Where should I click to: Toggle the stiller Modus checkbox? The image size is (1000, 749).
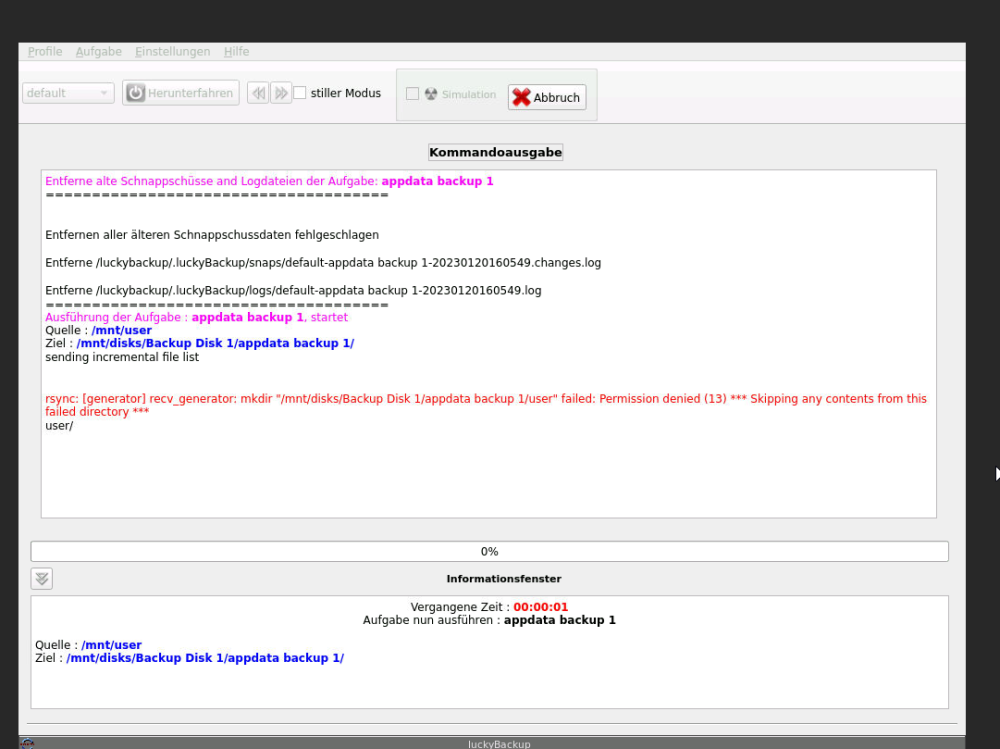click(300, 93)
